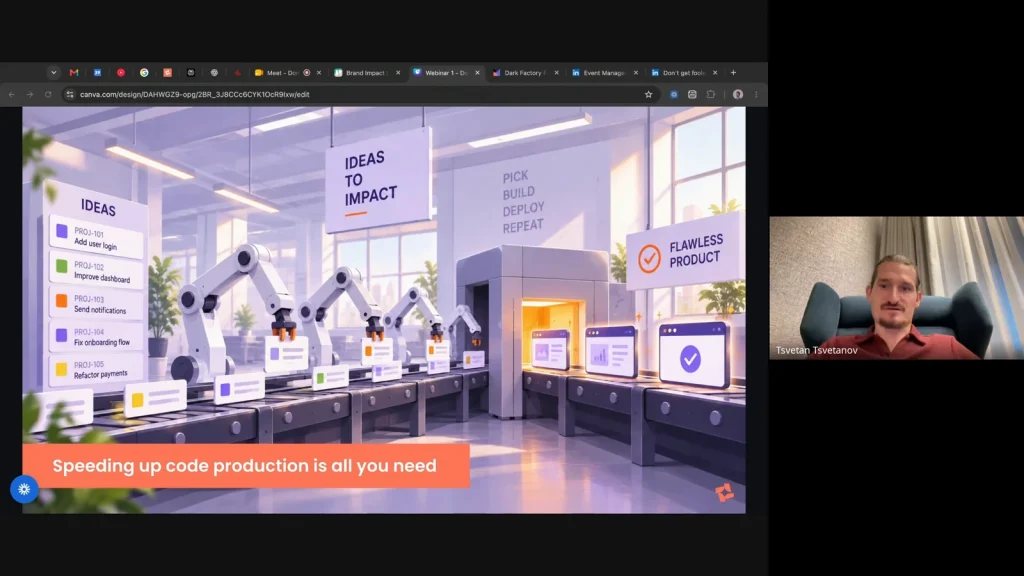Click the recording indicator on the Meet tab
1024x576 pixels.
coord(307,72)
